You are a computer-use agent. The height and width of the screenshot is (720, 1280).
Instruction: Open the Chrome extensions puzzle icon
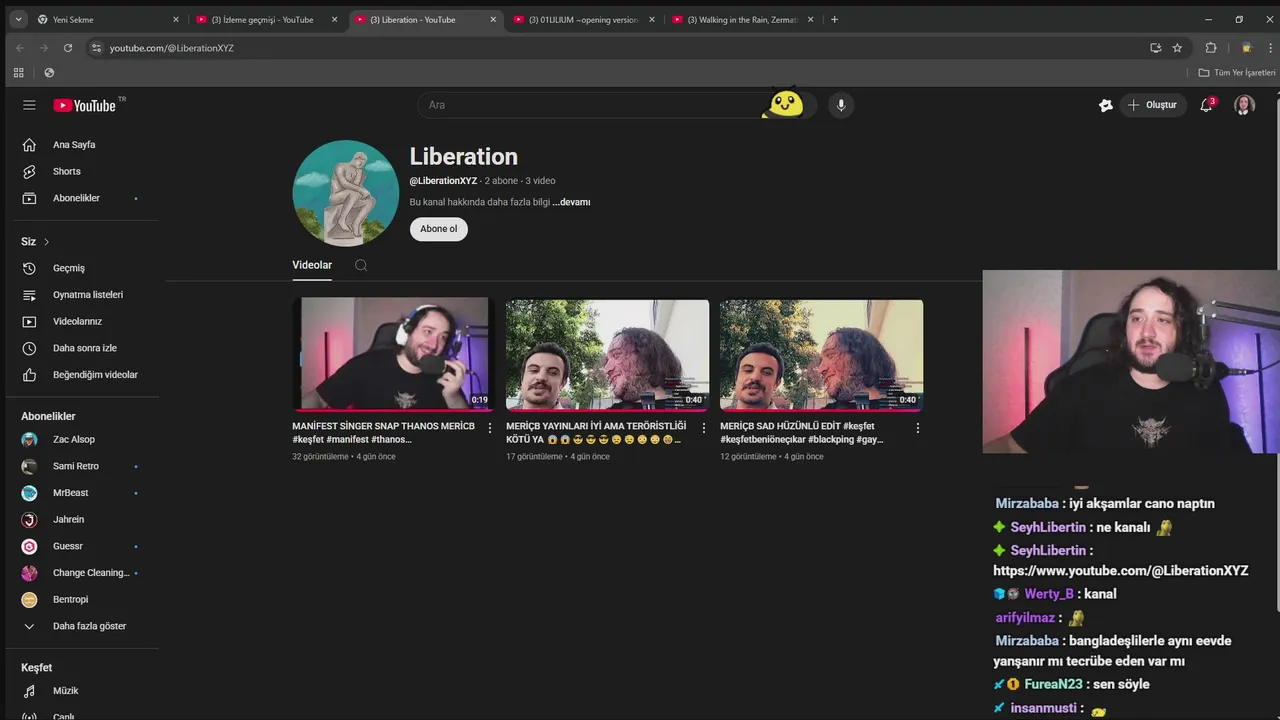pyautogui.click(x=1211, y=48)
